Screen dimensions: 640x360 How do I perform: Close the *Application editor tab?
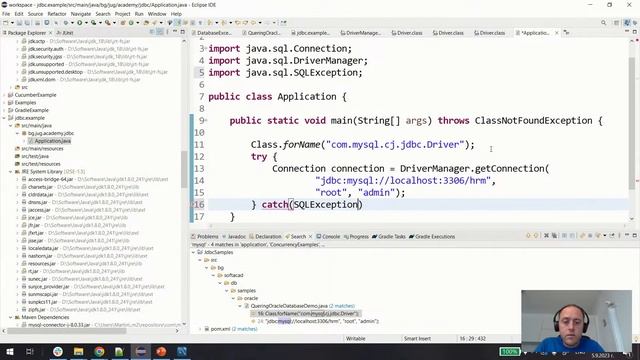click(556, 33)
